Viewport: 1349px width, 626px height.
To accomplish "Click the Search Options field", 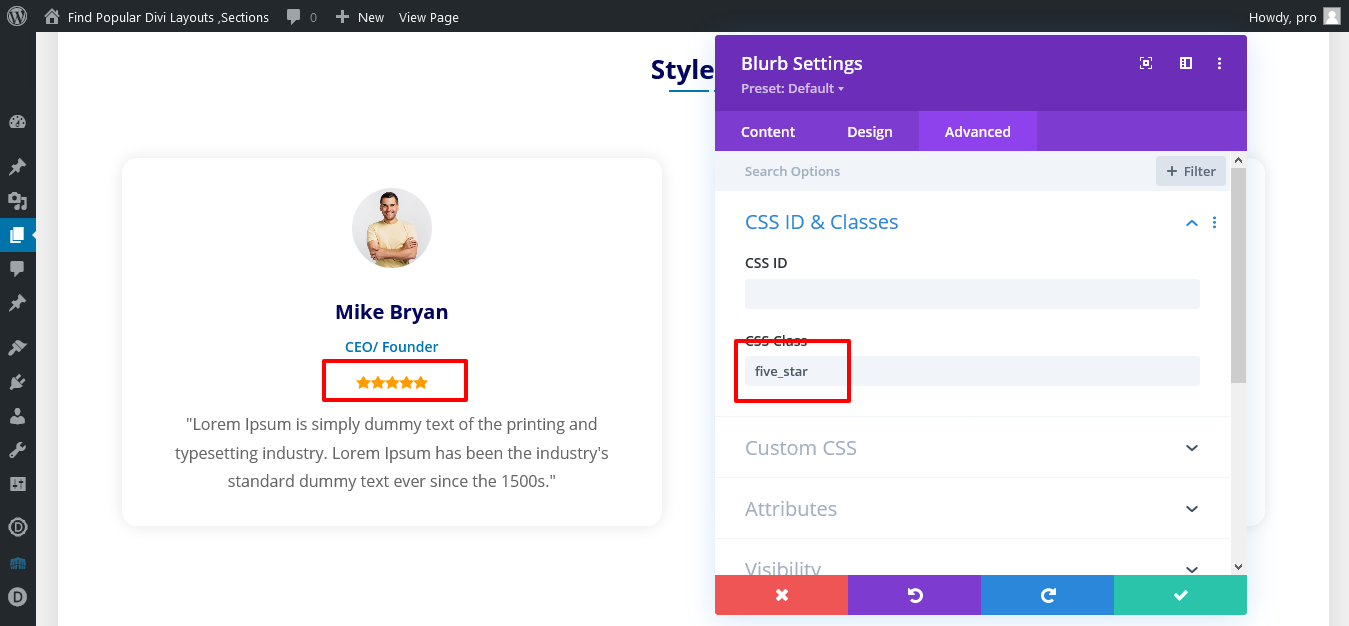I will pos(935,171).
